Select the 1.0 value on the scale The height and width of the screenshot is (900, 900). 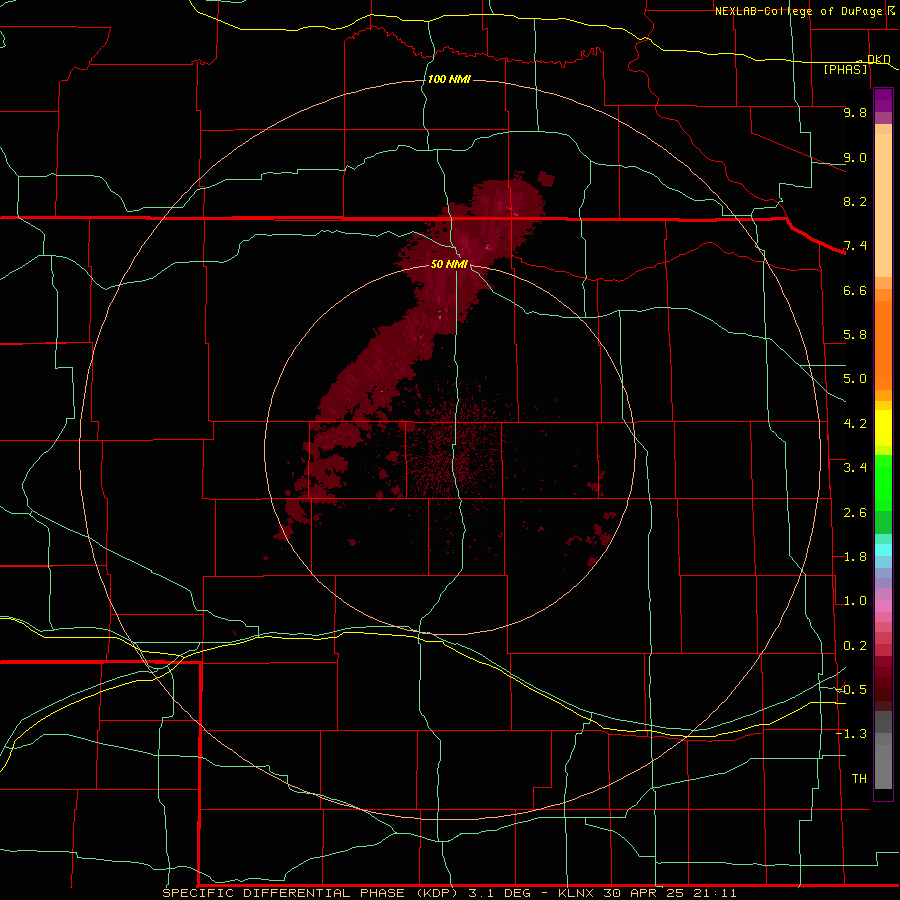(855, 601)
